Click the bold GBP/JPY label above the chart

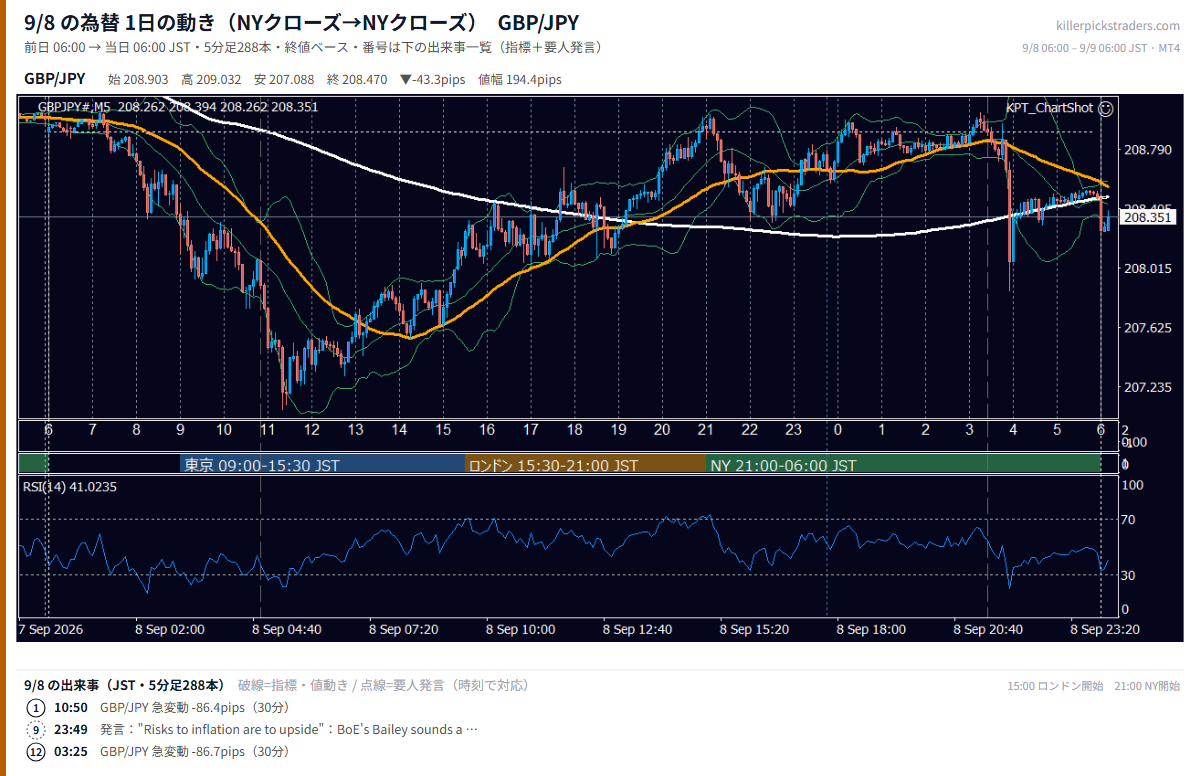tap(54, 80)
